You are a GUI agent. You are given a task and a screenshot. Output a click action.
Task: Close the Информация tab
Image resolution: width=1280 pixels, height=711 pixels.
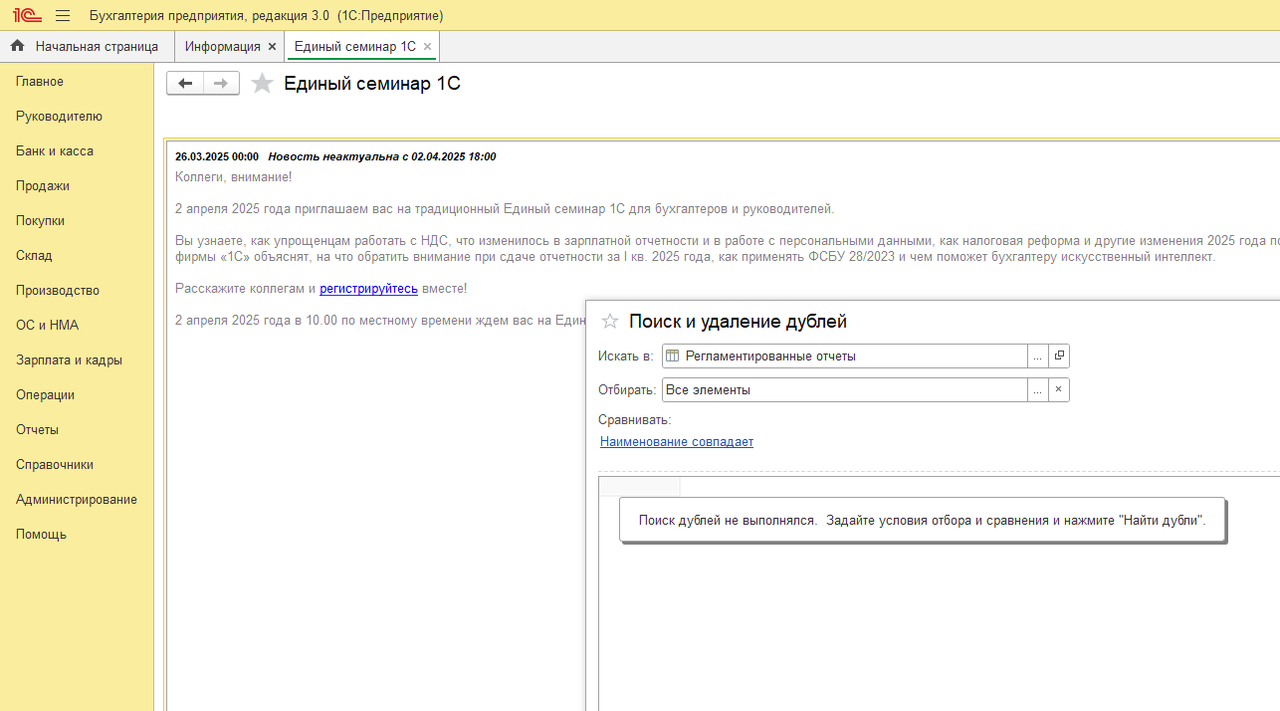pos(272,47)
